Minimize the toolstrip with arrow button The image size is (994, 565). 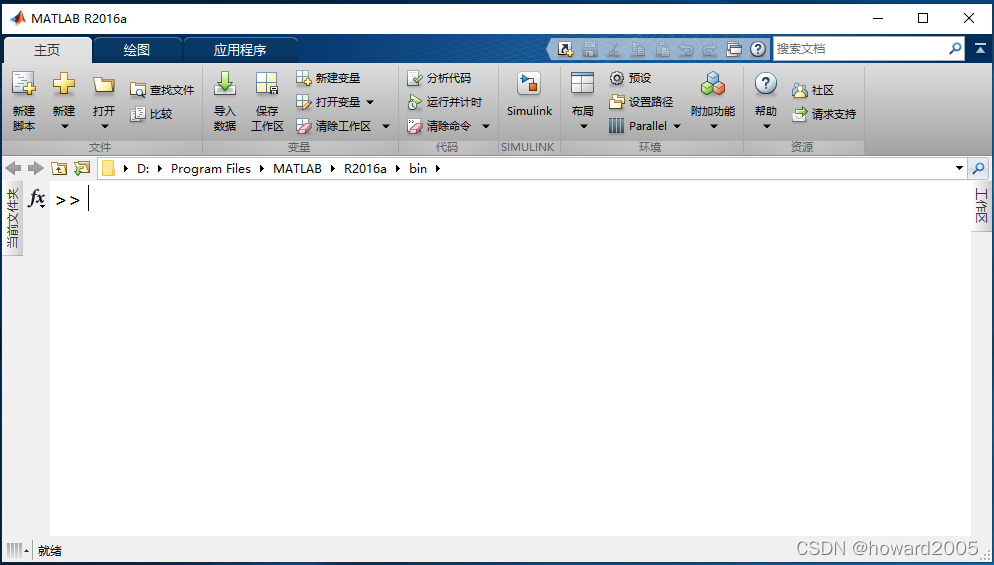(981, 48)
